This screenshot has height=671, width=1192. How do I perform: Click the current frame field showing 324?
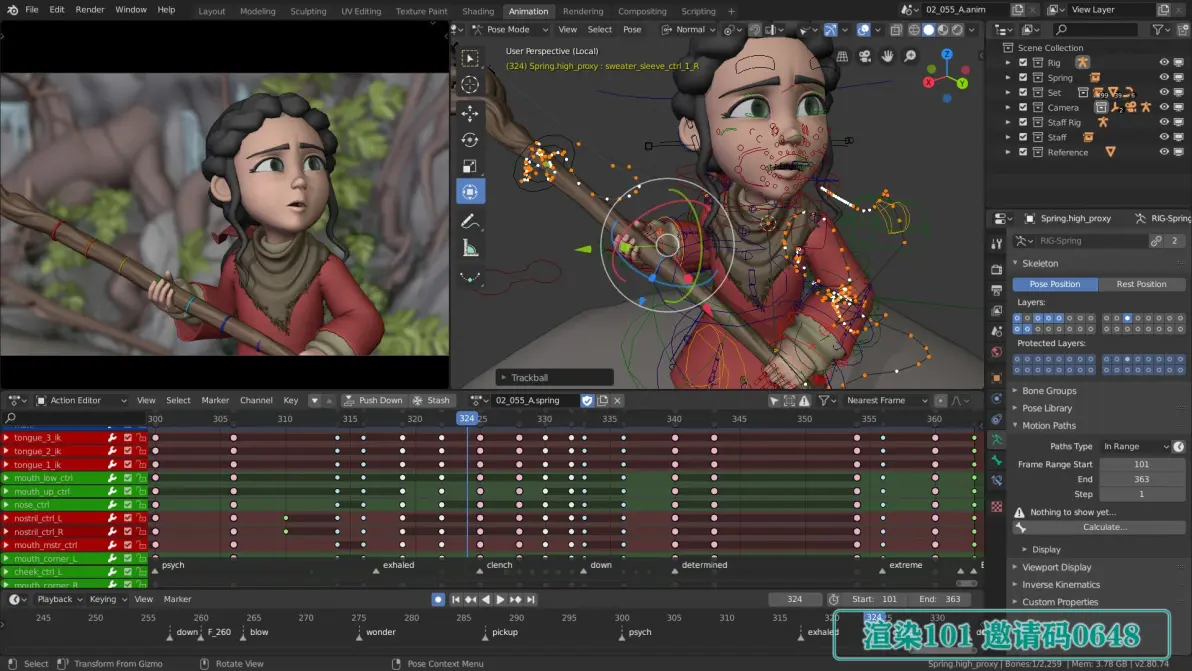point(794,600)
